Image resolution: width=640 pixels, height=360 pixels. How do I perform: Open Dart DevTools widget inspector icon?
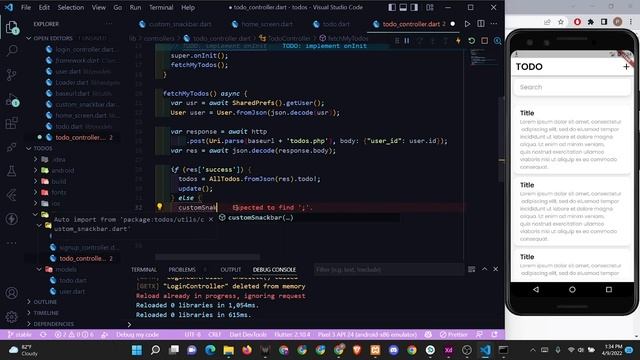tap(498, 41)
